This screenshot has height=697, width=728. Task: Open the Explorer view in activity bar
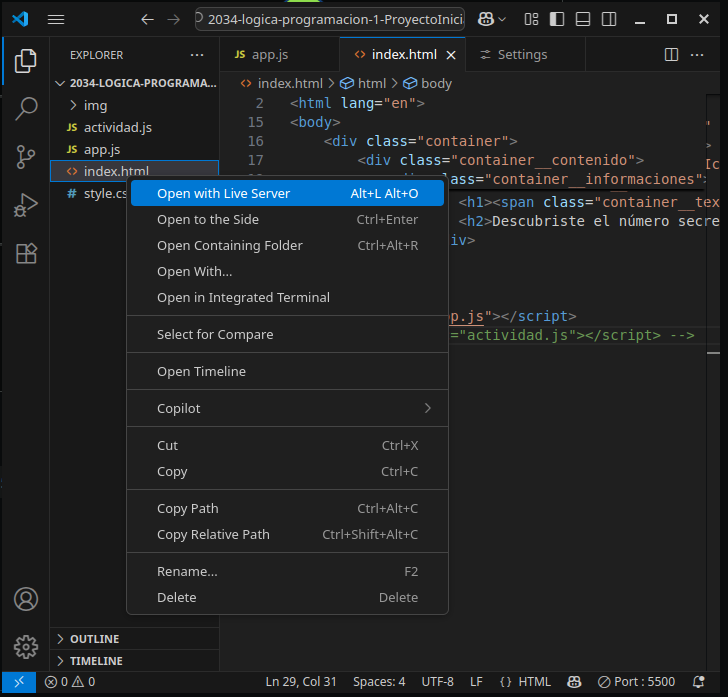(26, 61)
